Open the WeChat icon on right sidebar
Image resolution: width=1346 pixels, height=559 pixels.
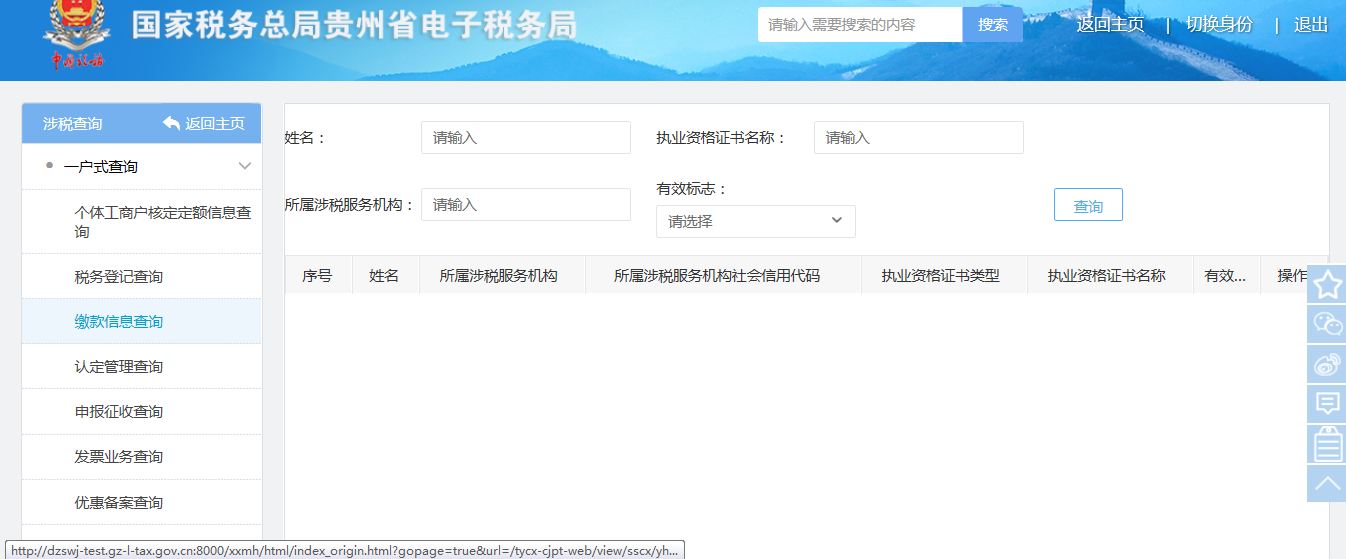click(x=1326, y=324)
